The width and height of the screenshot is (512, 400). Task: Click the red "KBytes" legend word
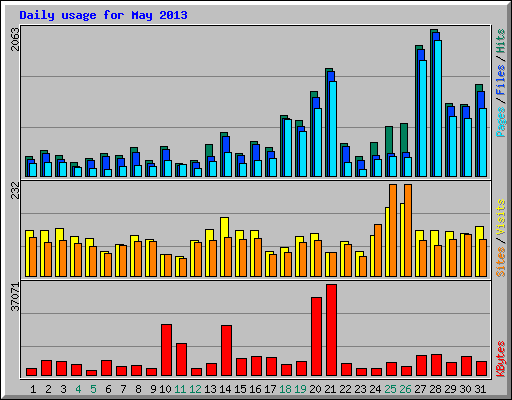501,359
